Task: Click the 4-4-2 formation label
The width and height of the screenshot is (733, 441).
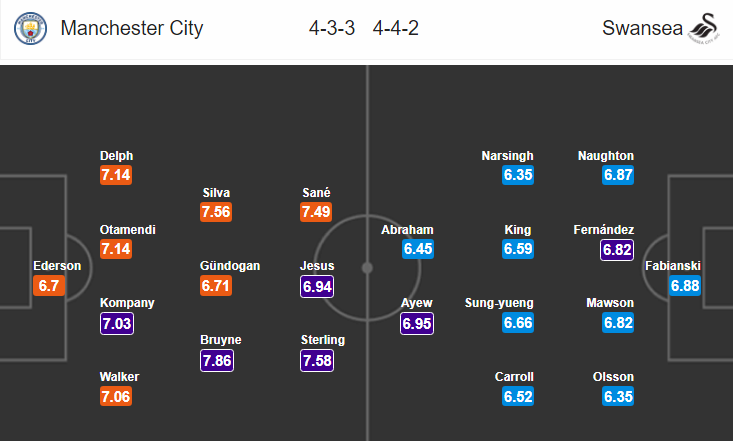Action: tap(395, 28)
